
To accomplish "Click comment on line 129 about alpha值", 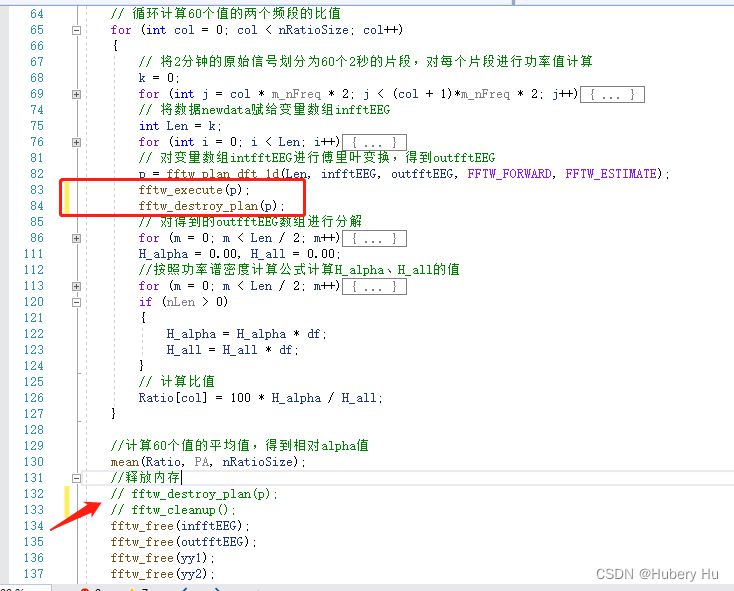I will click(240, 445).
